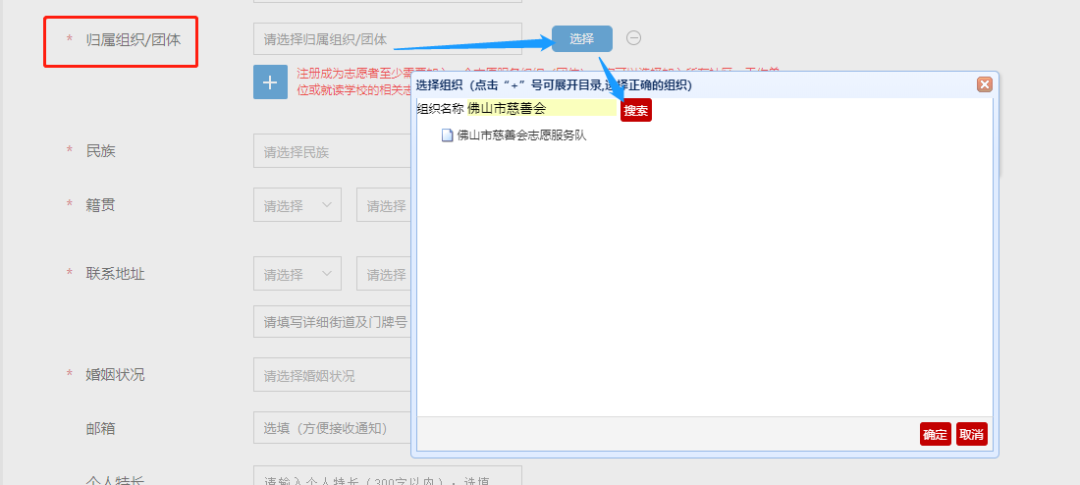Open the first 联系地址 请选择 dropdown
Viewport: 1080px width, 485px height.
298,274
